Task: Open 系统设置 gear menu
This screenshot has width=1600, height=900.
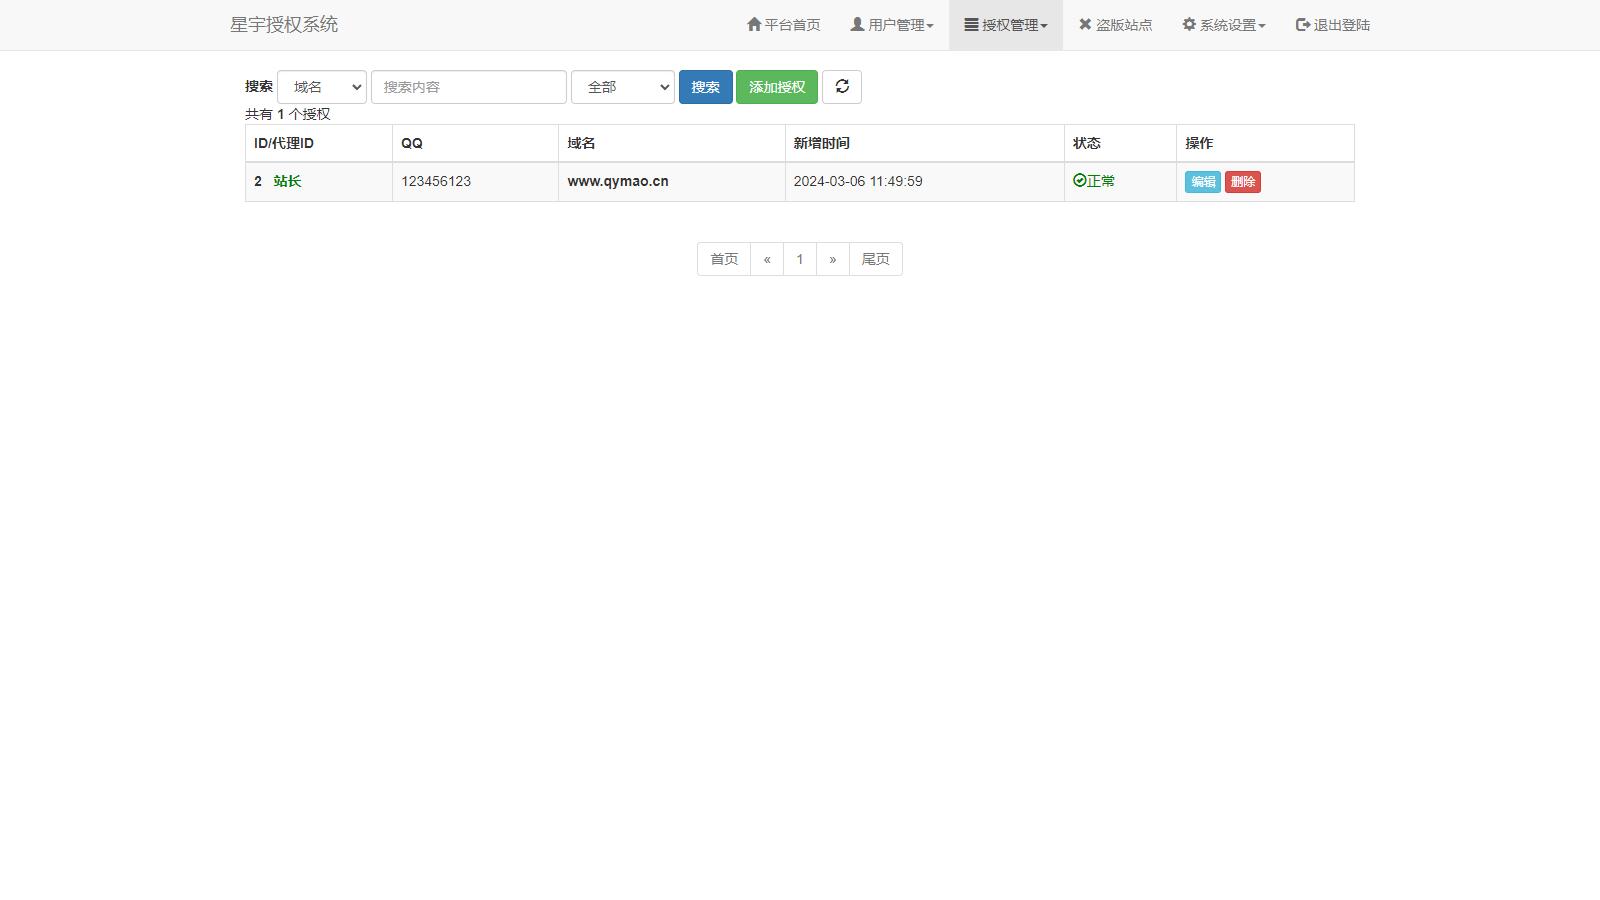Action: [x=1223, y=25]
